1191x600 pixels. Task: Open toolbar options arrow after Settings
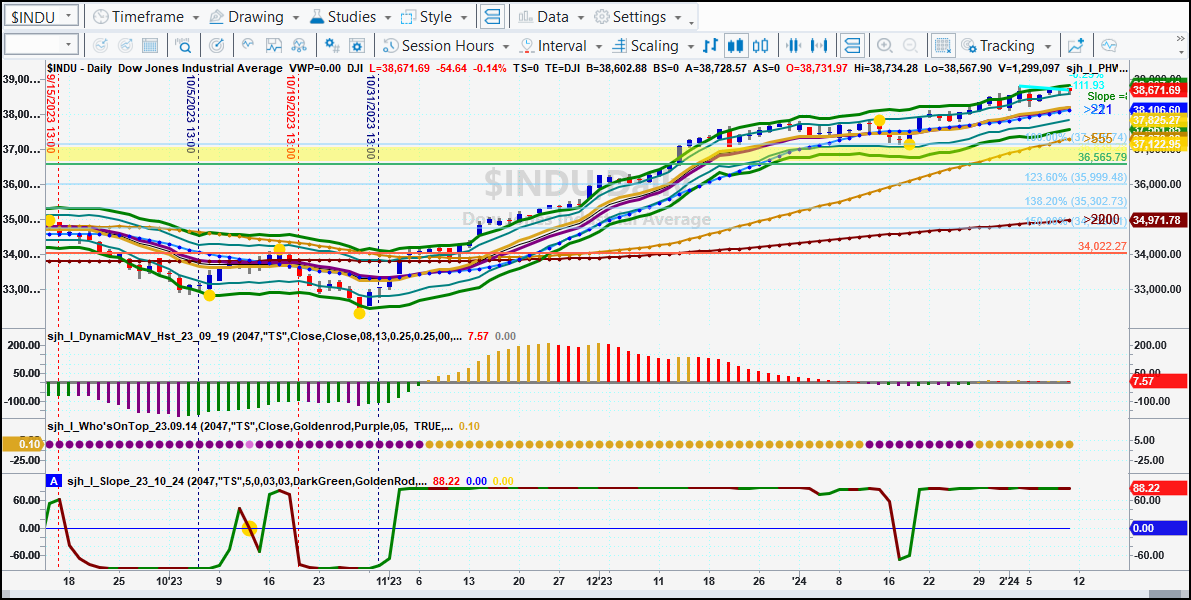pos(690,23)
